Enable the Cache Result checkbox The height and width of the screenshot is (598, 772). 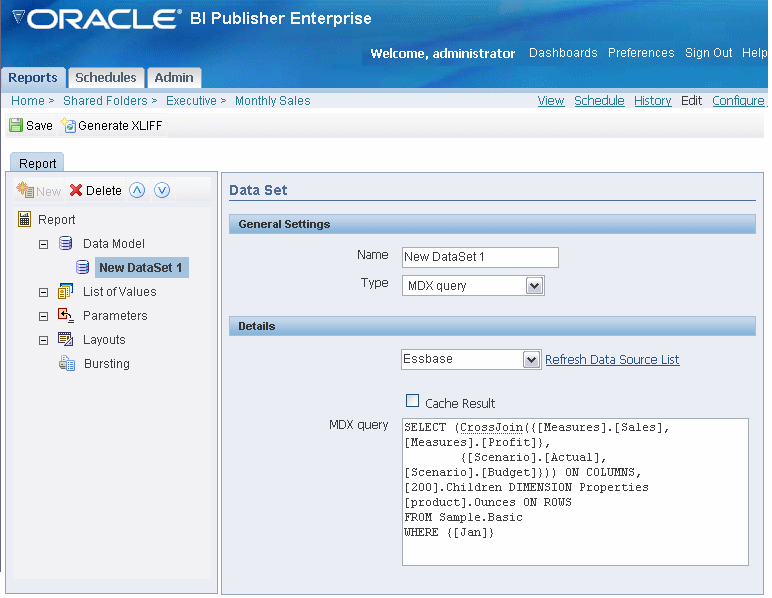412,401
